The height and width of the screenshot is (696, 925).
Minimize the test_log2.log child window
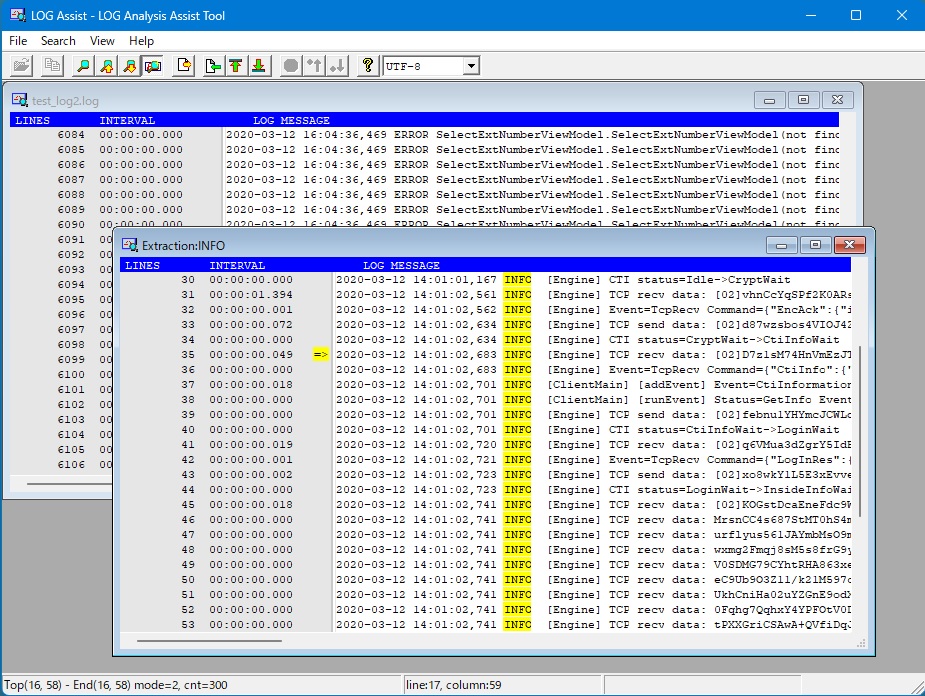[x=769, y=100]
